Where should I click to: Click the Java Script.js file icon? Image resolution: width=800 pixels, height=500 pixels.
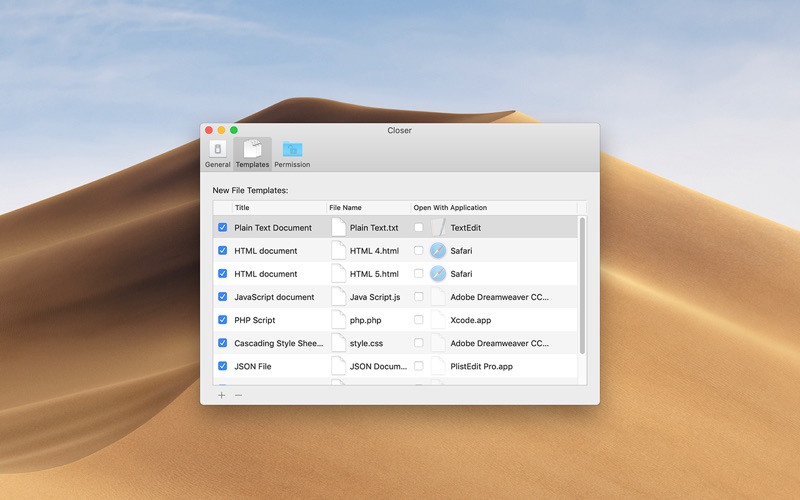pyautogui.click(x=338, y=296)
